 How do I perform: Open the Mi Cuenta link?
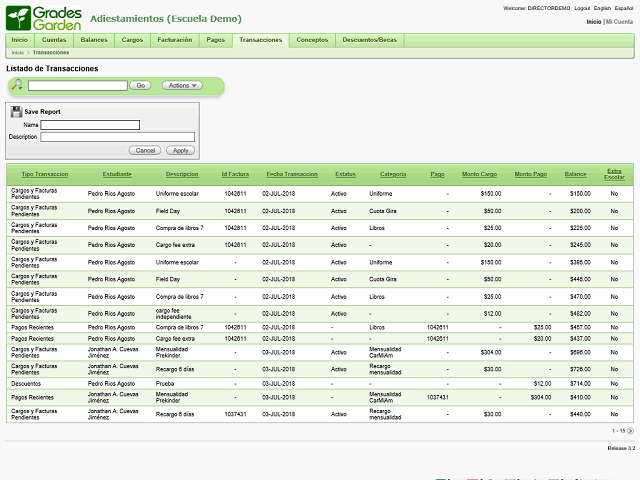pos(620,21)
